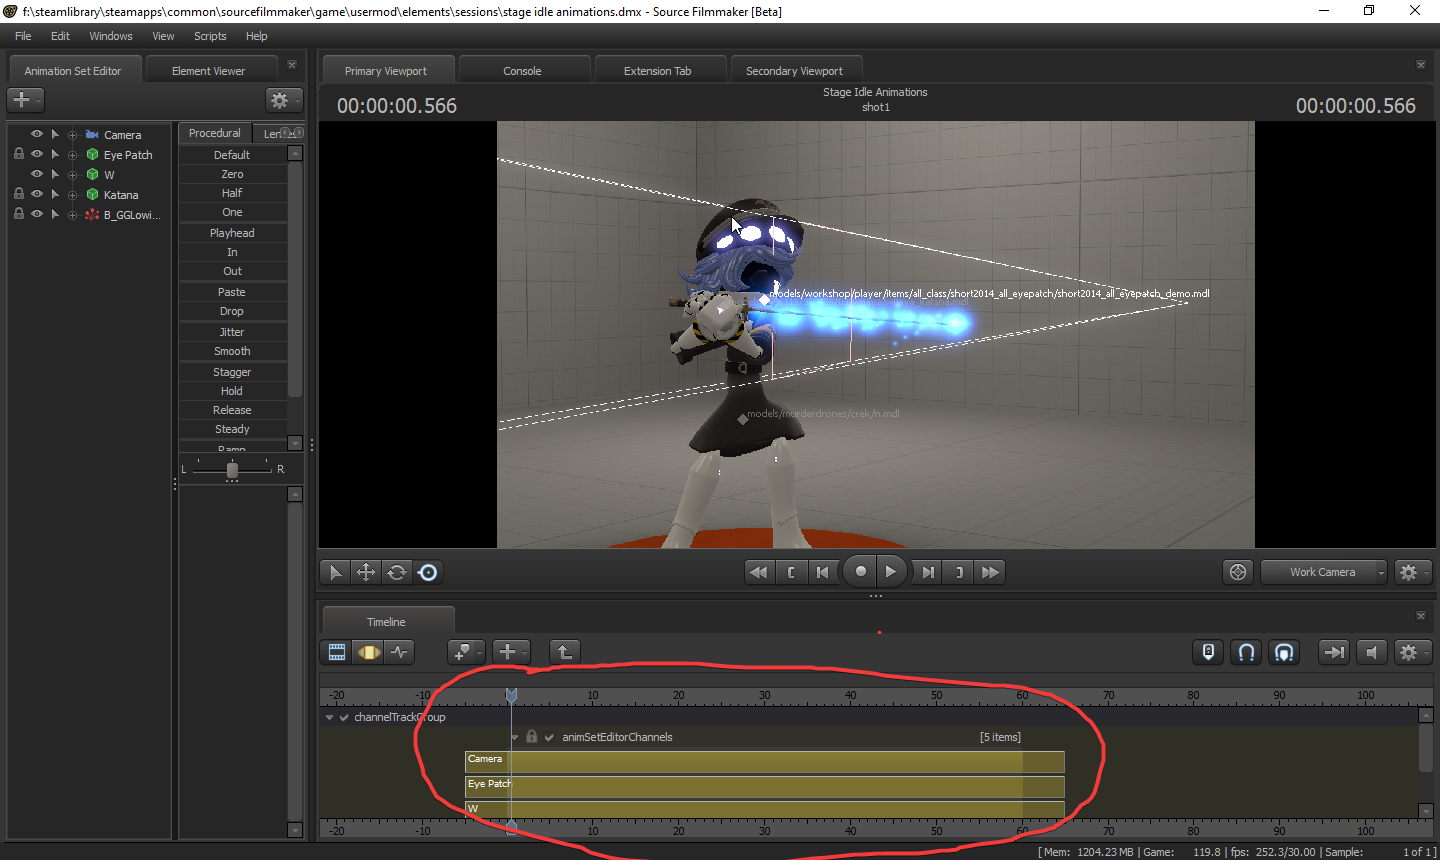Image resolution: width=1440 pixels, height=860 pixels.
Task: Click the camera target icon beside Work Camera
Action: point(1238,572)
